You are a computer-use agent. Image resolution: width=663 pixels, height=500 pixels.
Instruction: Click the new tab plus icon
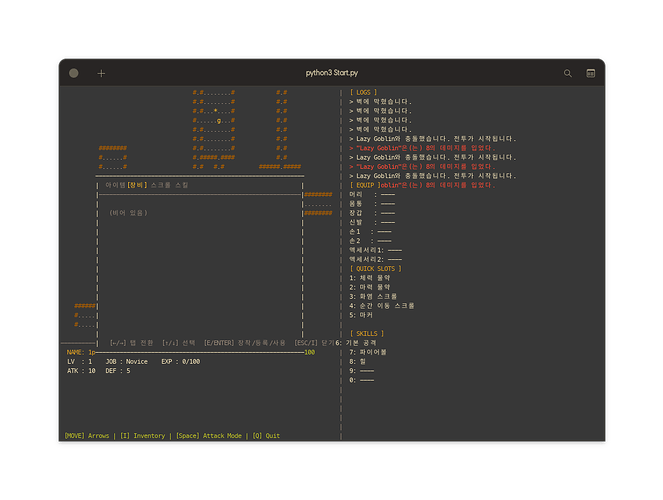(x=101, y=73)
